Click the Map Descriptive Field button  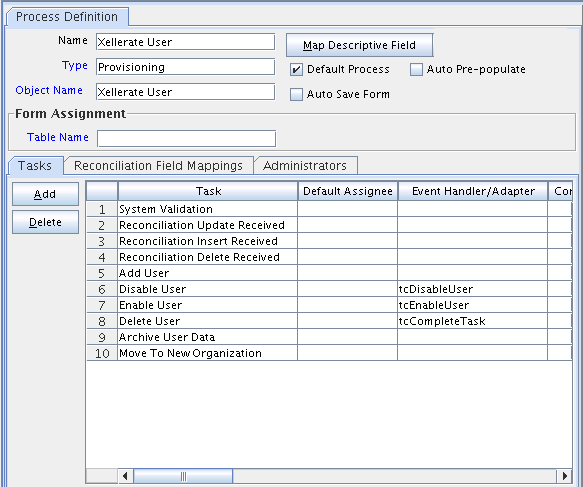click(x=359, y=45)
